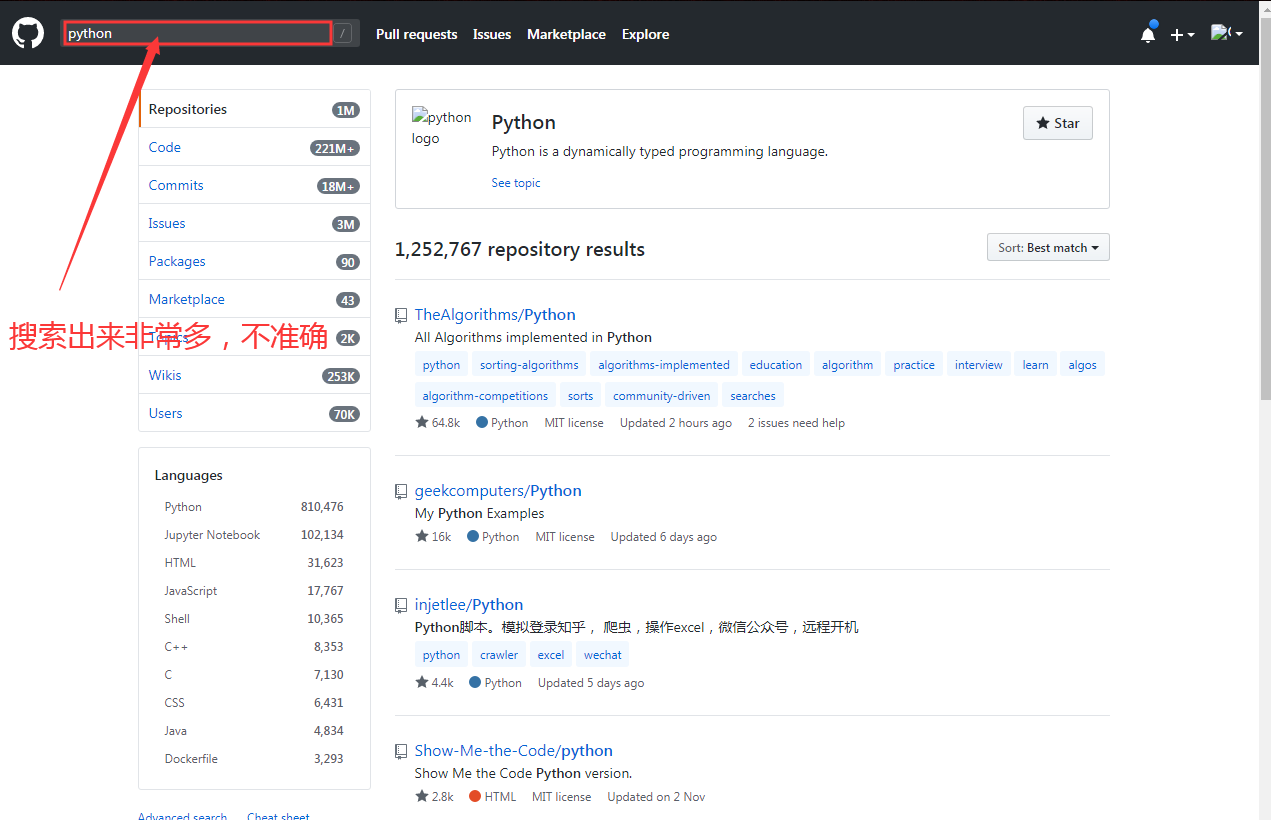Viewport: 1271px width, 820px height.
Task: Click the searches topic tag
Action: point(753,396)
